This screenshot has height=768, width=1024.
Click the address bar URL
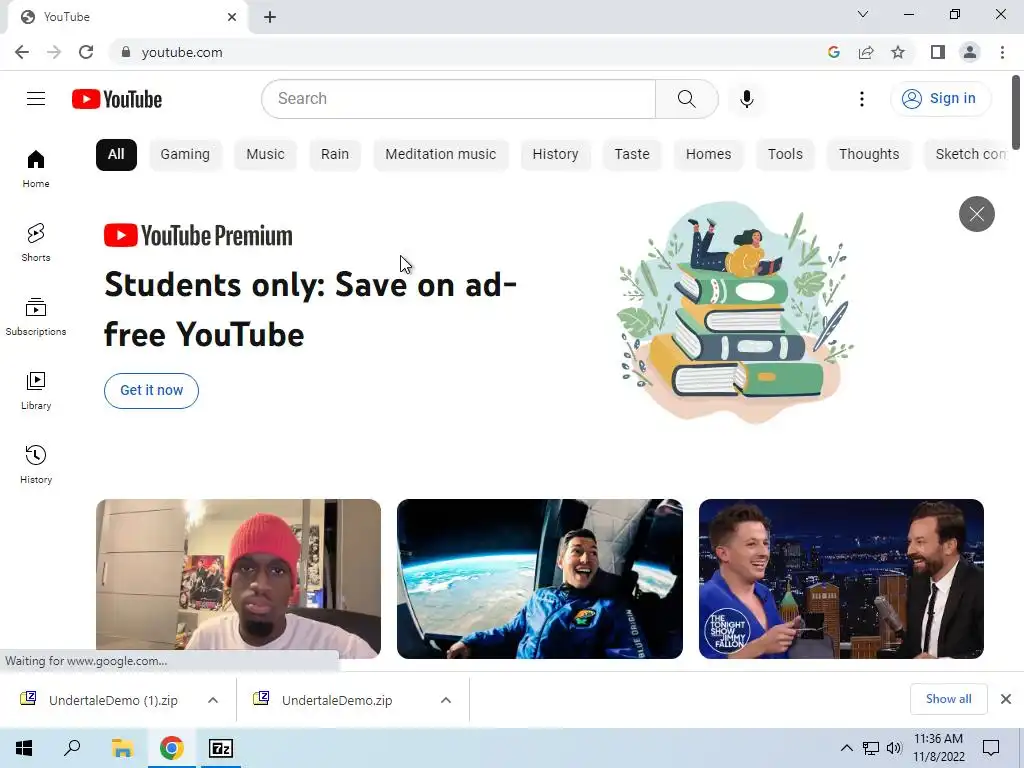coord(182,52)
